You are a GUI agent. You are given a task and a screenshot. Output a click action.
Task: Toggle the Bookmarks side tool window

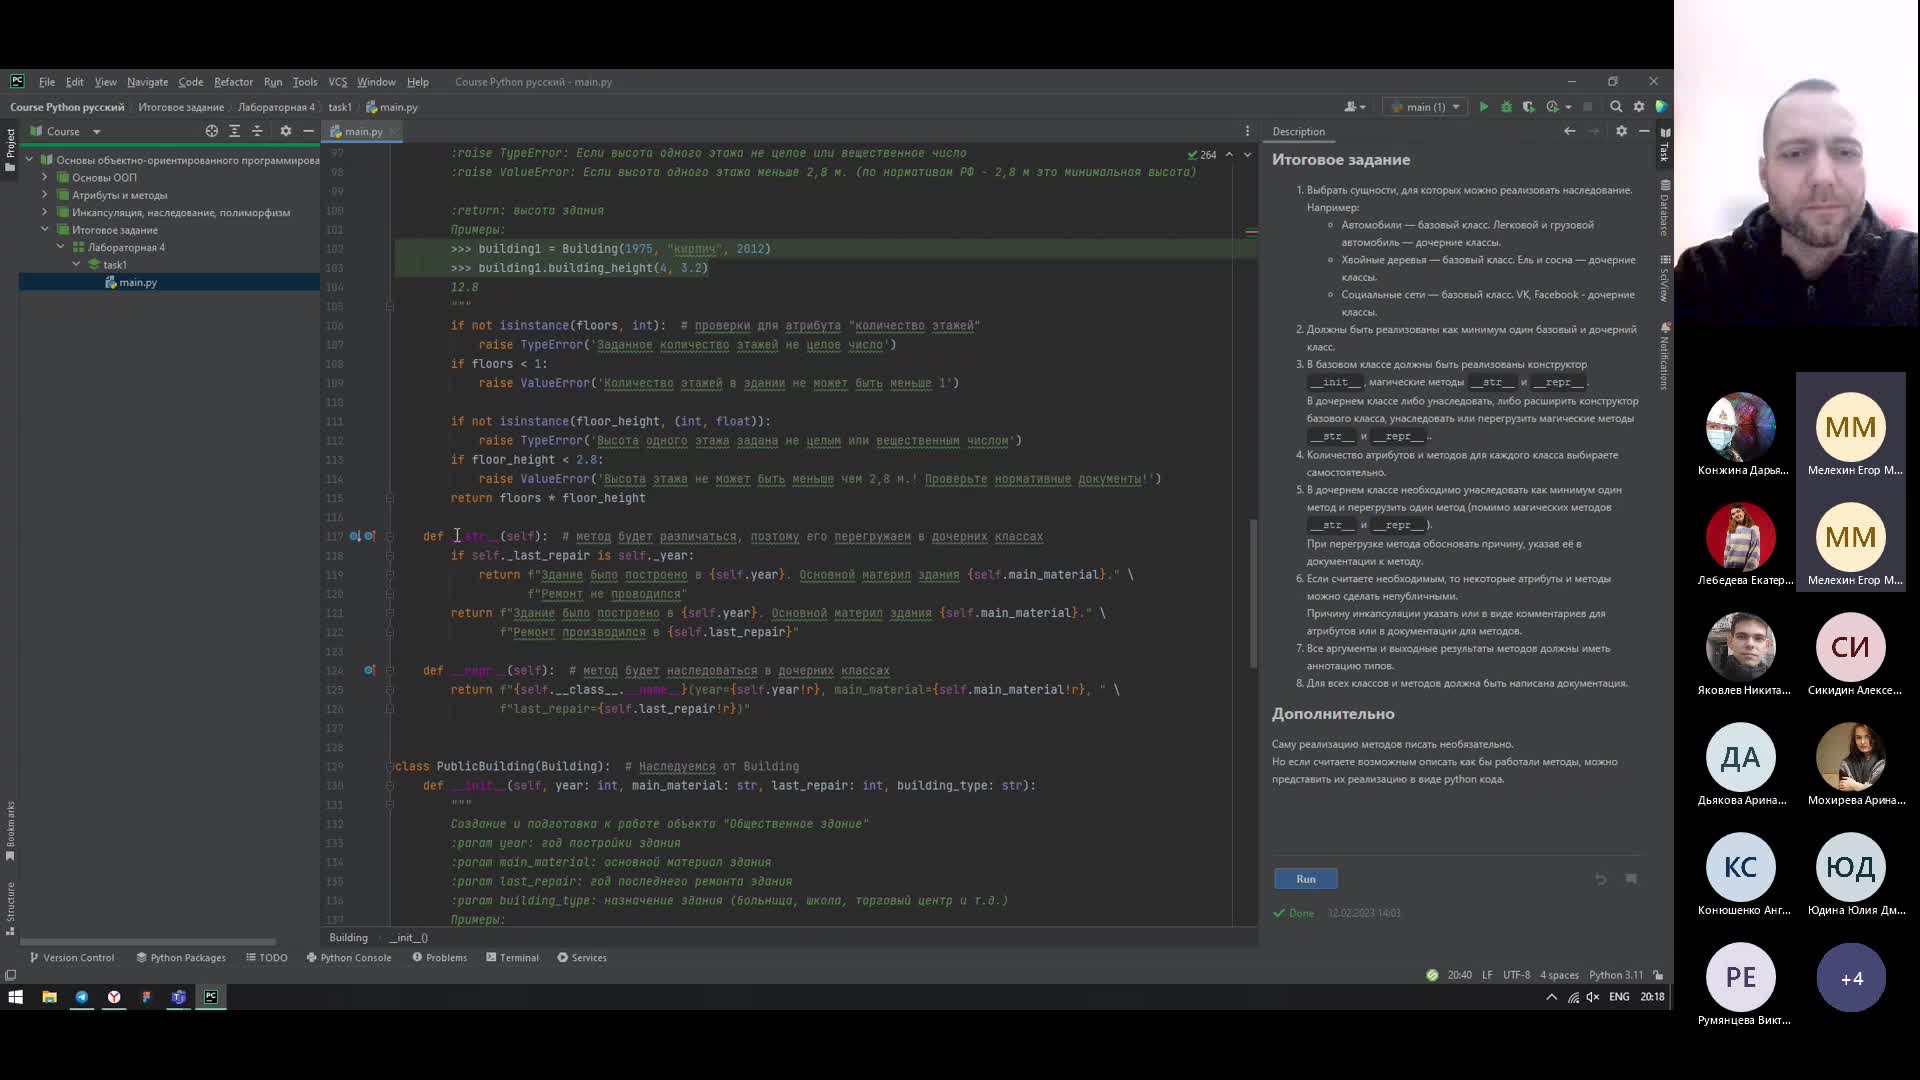click(10, 831)
